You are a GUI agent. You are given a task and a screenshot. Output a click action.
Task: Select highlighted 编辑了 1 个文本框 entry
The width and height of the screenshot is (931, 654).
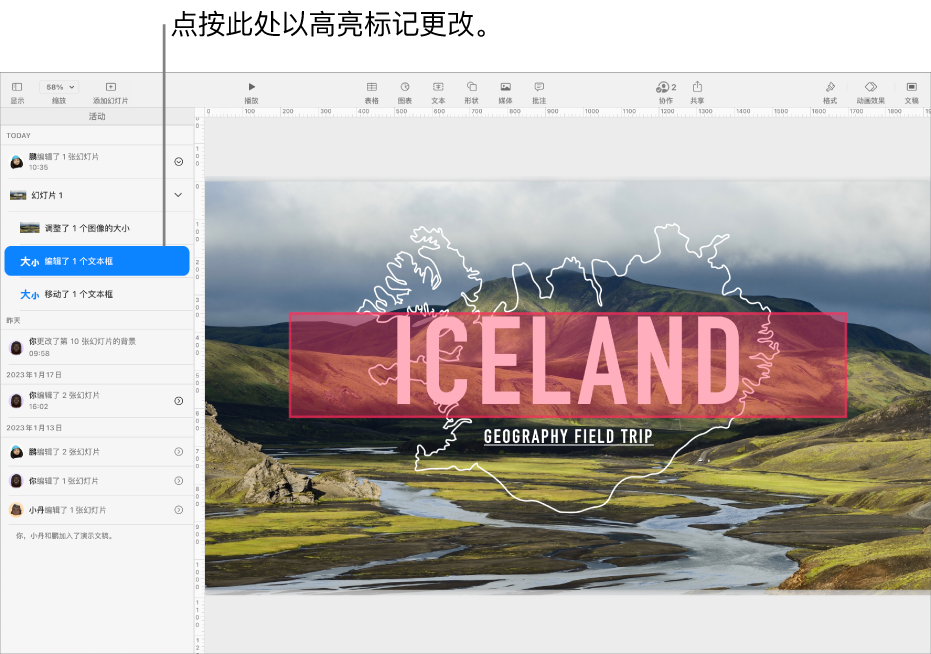pyautogui.click(x=97, y=261)
